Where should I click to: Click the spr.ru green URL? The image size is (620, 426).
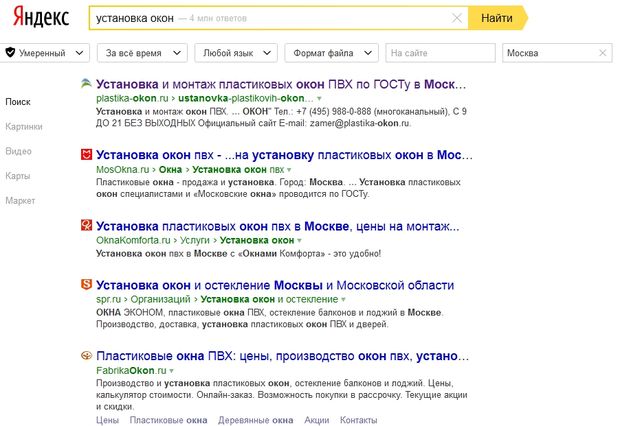point(108,299)
